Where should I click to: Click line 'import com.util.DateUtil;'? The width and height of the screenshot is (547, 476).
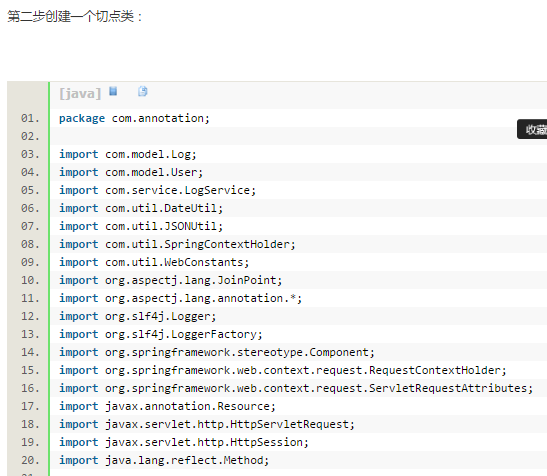click(x=141, y=208)
